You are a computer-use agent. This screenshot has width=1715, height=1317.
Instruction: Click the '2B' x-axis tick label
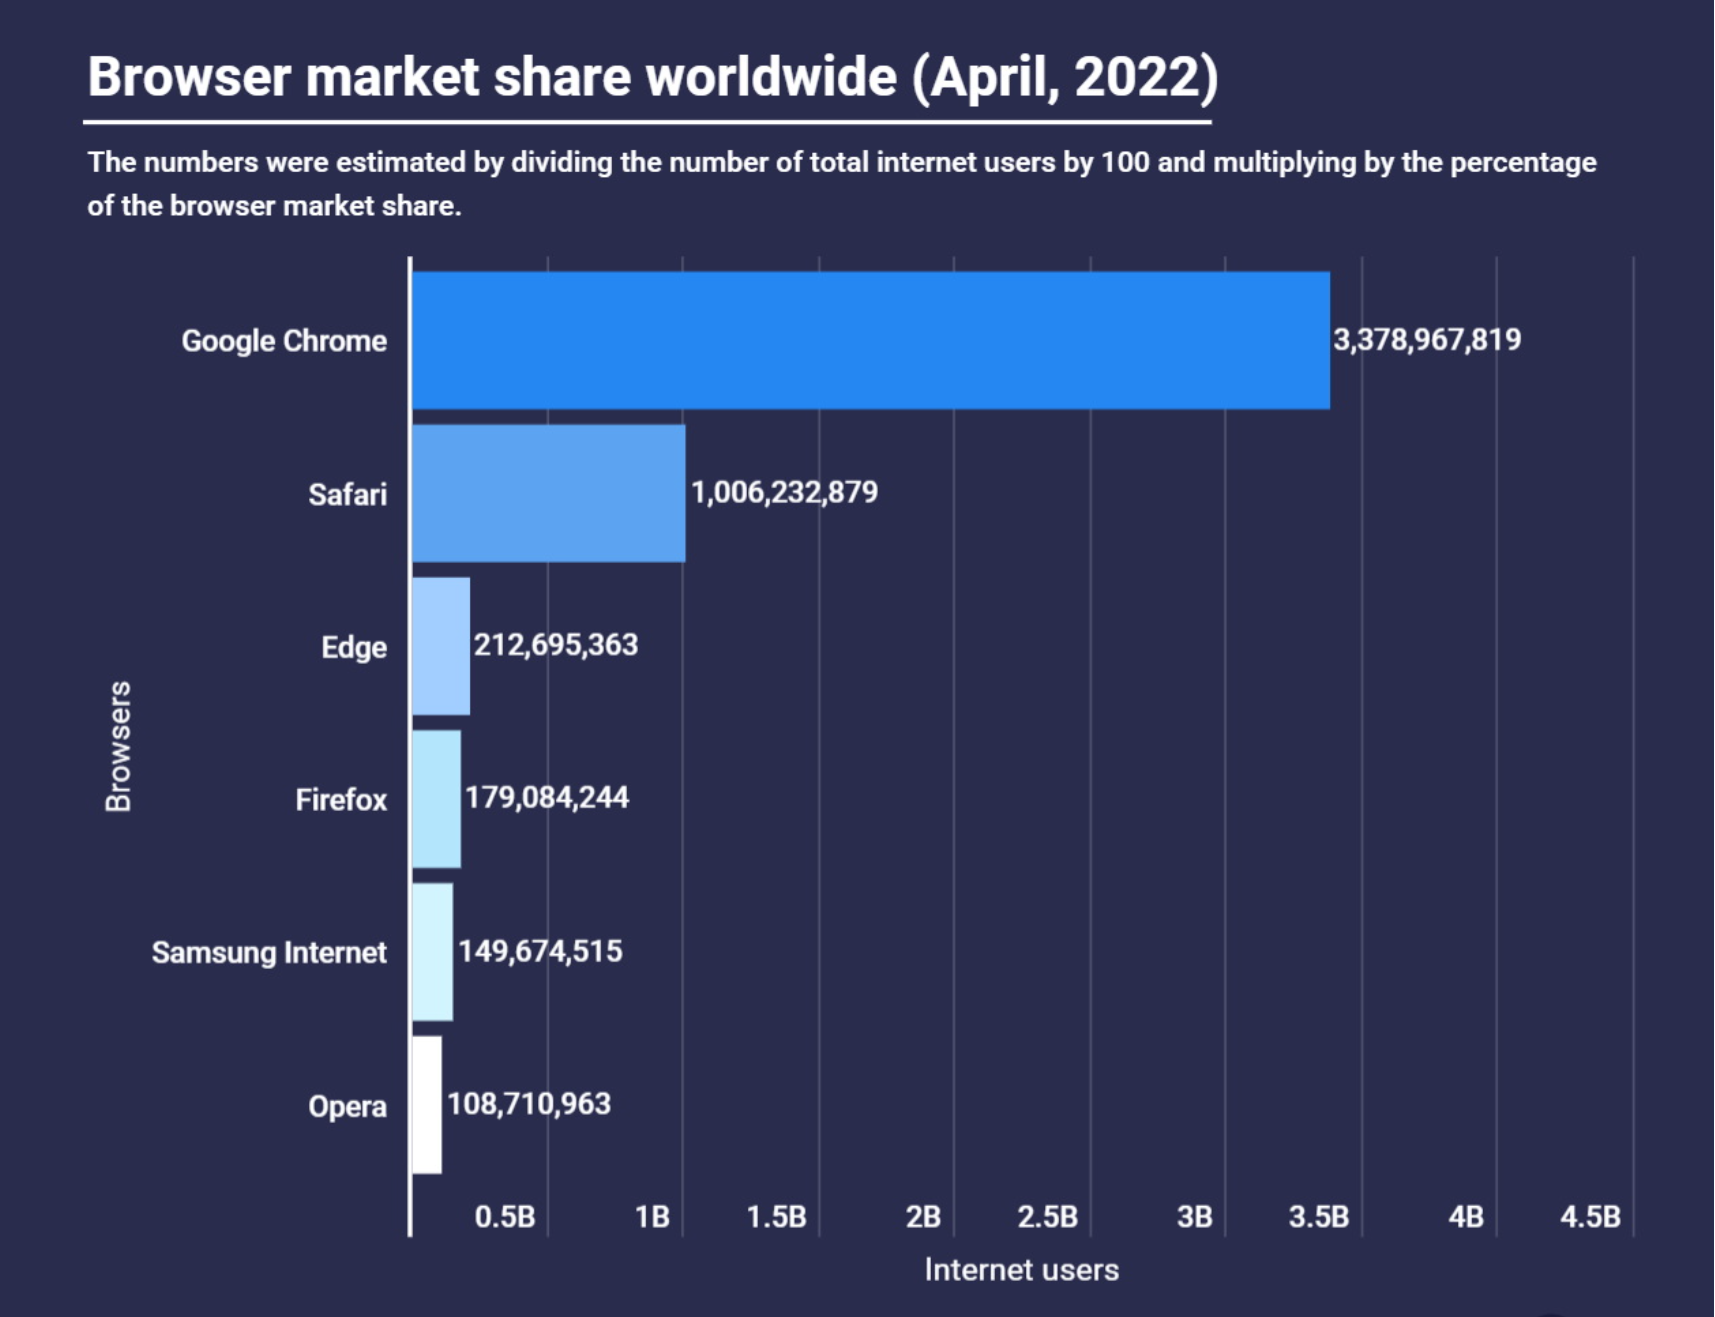(923, 1217)
